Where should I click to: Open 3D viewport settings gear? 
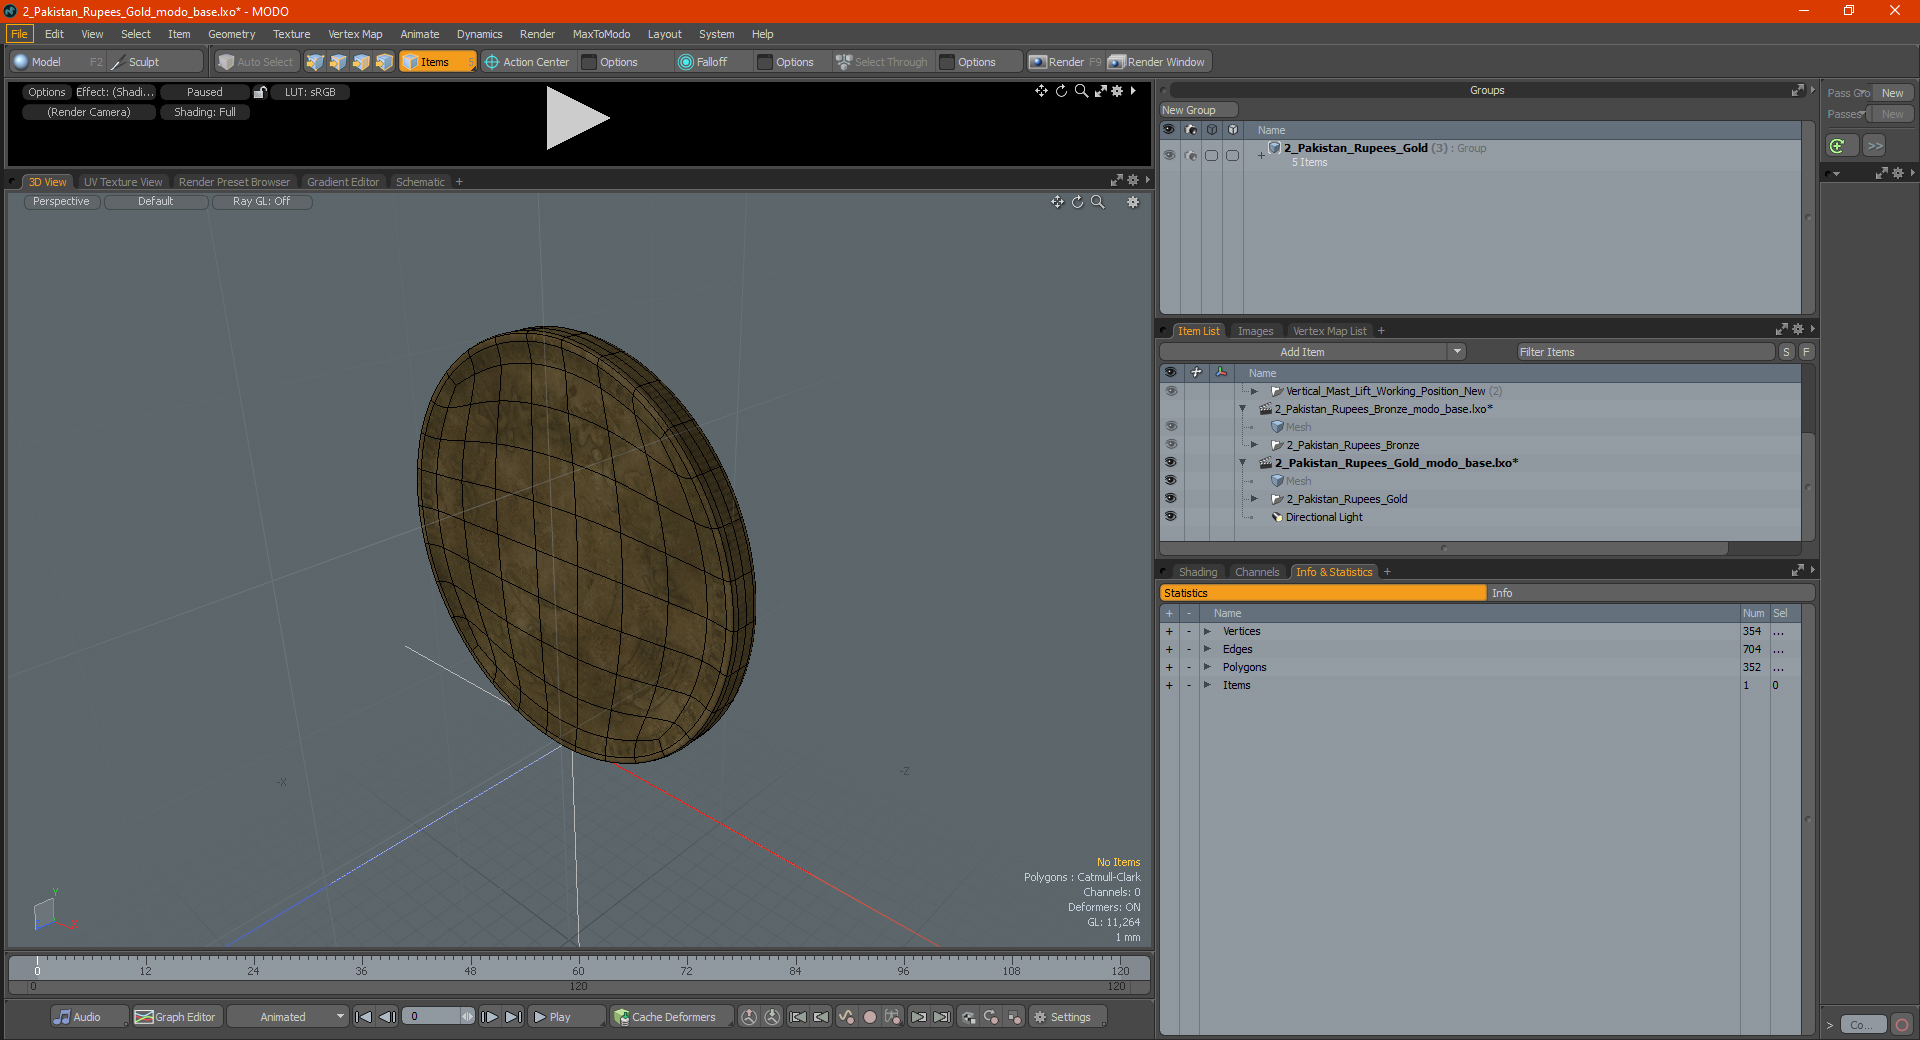point(1133,202)
